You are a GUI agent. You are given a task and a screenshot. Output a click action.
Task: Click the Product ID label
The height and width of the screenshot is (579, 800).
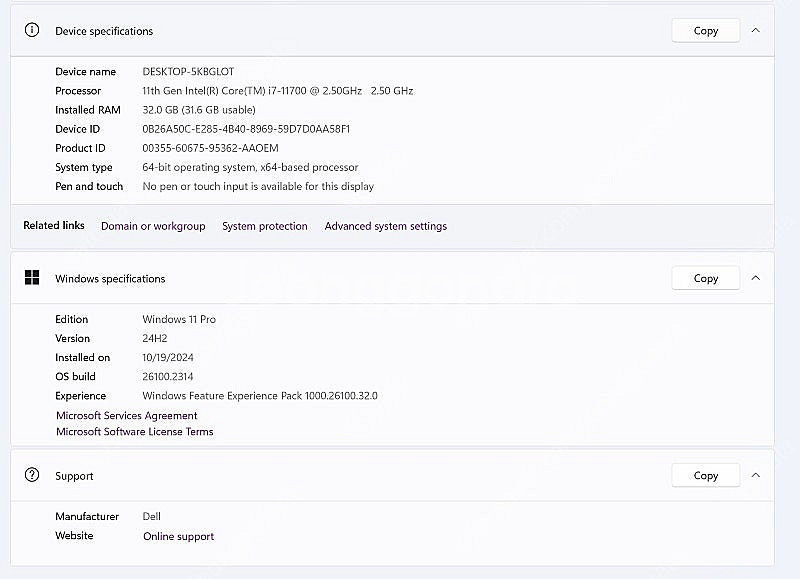[x=80, y=148]
